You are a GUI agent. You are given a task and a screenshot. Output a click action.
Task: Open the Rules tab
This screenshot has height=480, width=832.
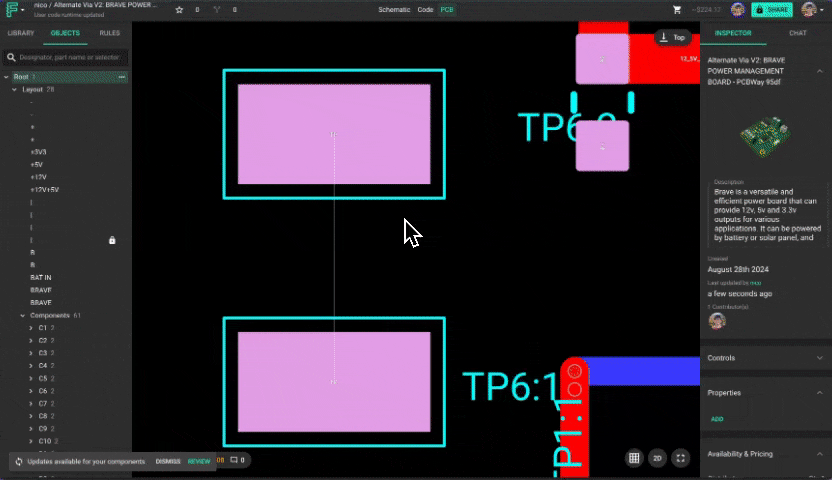[109, 33]
